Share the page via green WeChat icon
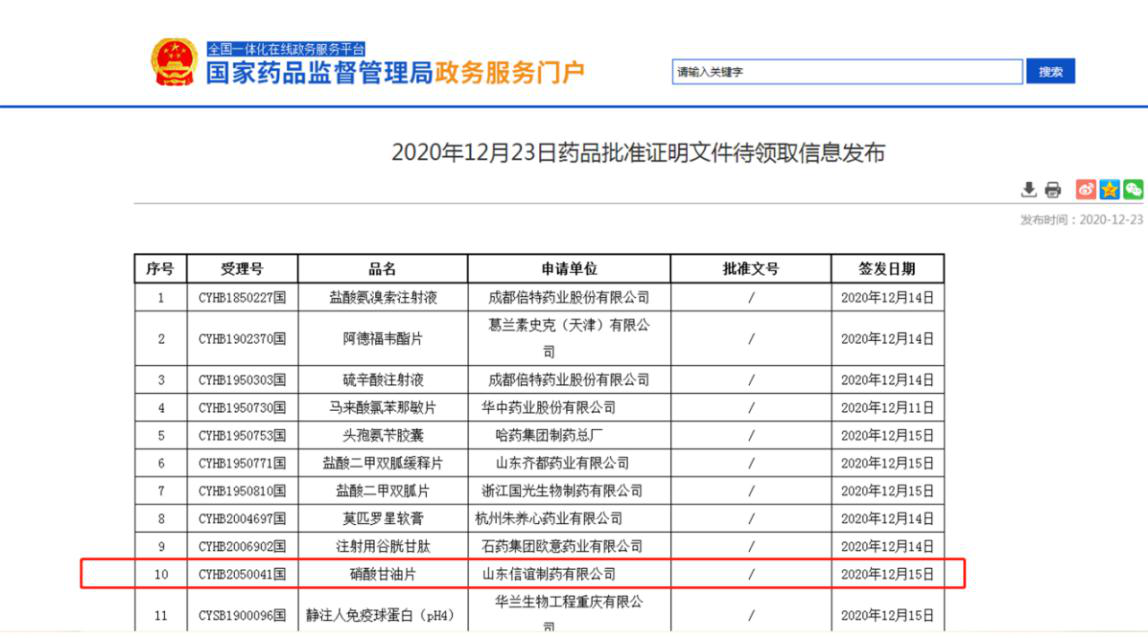Viewport: 1148px width, 638px height. [1132, 189]
